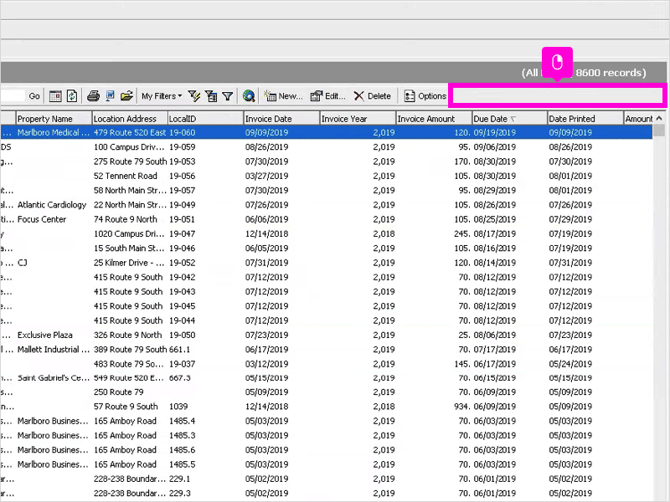Click the printer icon
The image size is (670, 502).
coord(93,96)
